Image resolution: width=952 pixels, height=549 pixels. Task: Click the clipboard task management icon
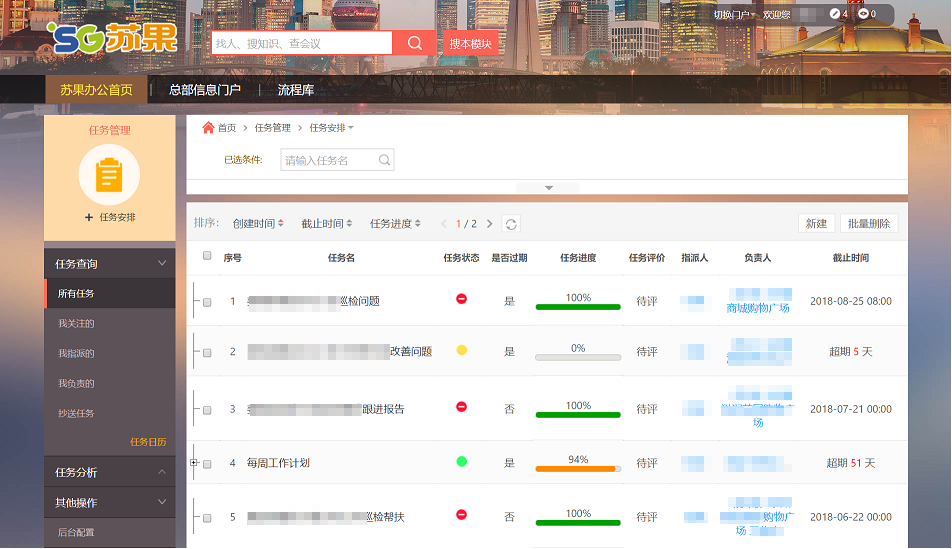109,176
